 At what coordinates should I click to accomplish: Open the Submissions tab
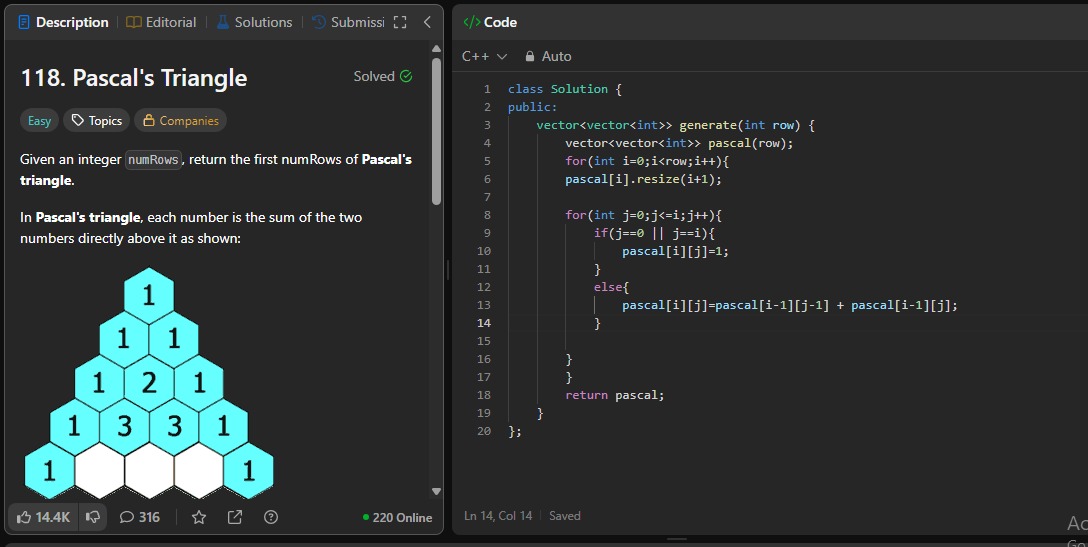(348, 22)
